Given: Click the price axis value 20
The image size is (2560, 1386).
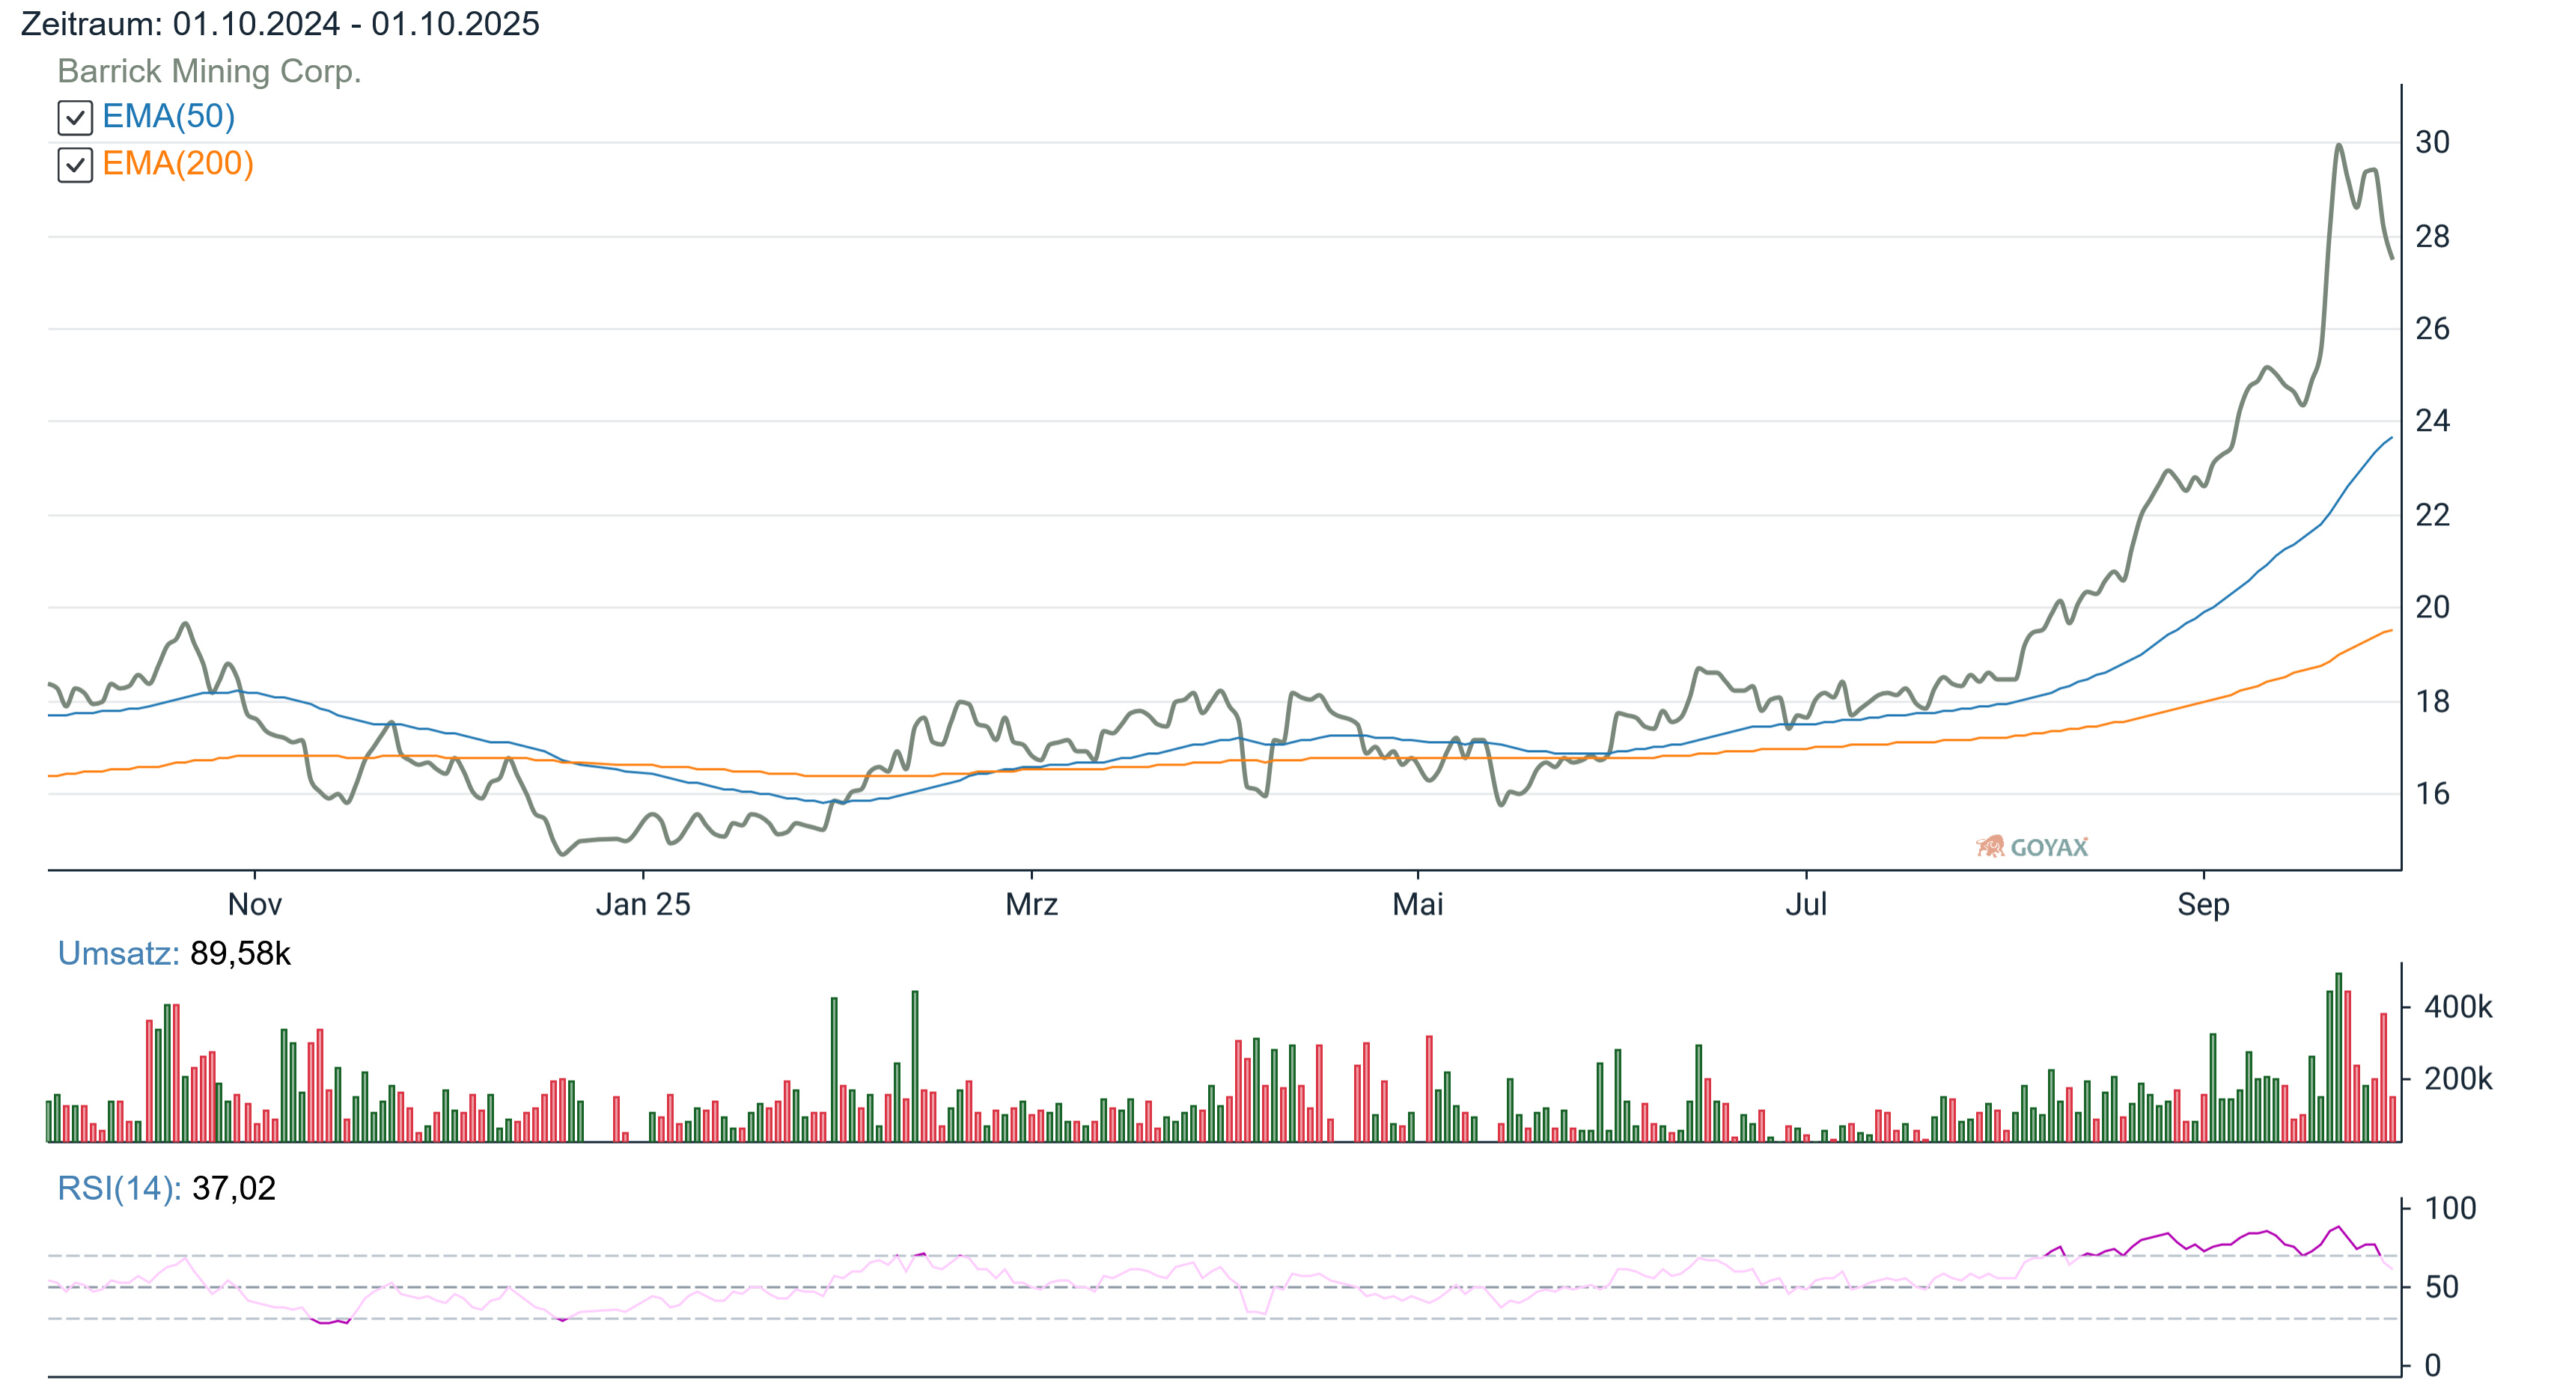Looking at the screenshot, I should (x=2432, y=606).
